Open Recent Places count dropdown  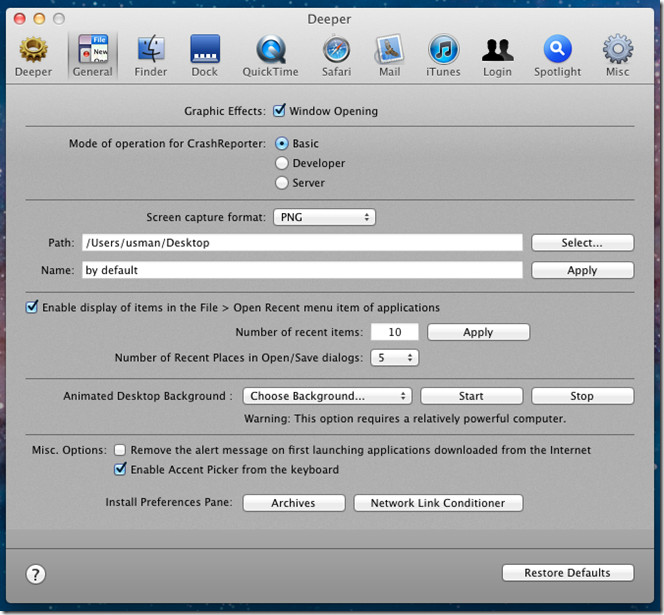395,358
